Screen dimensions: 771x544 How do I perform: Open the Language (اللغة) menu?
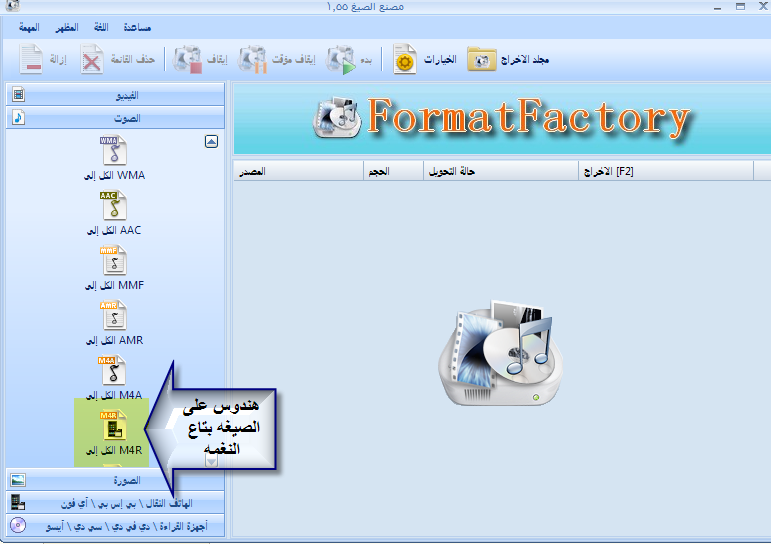[x=101, y=28]
